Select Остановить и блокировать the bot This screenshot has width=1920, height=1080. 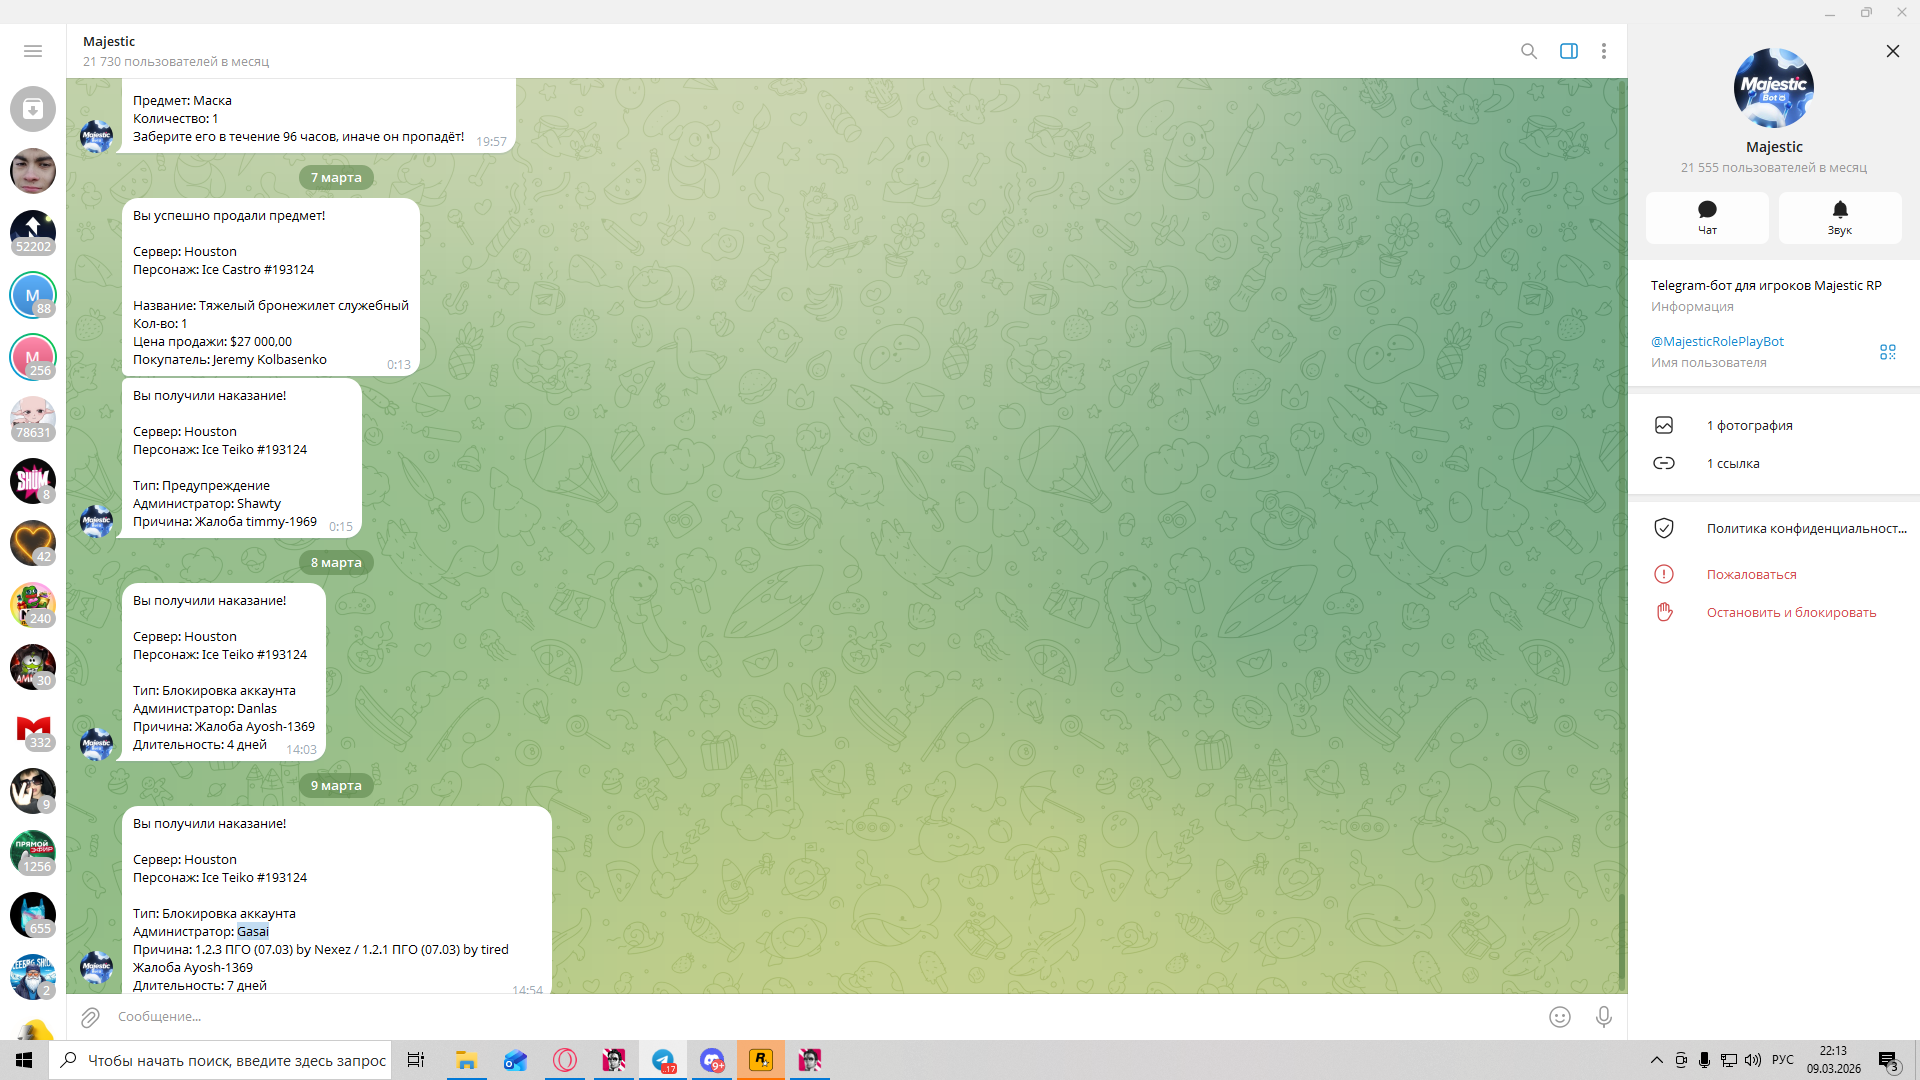(1791, 612)
